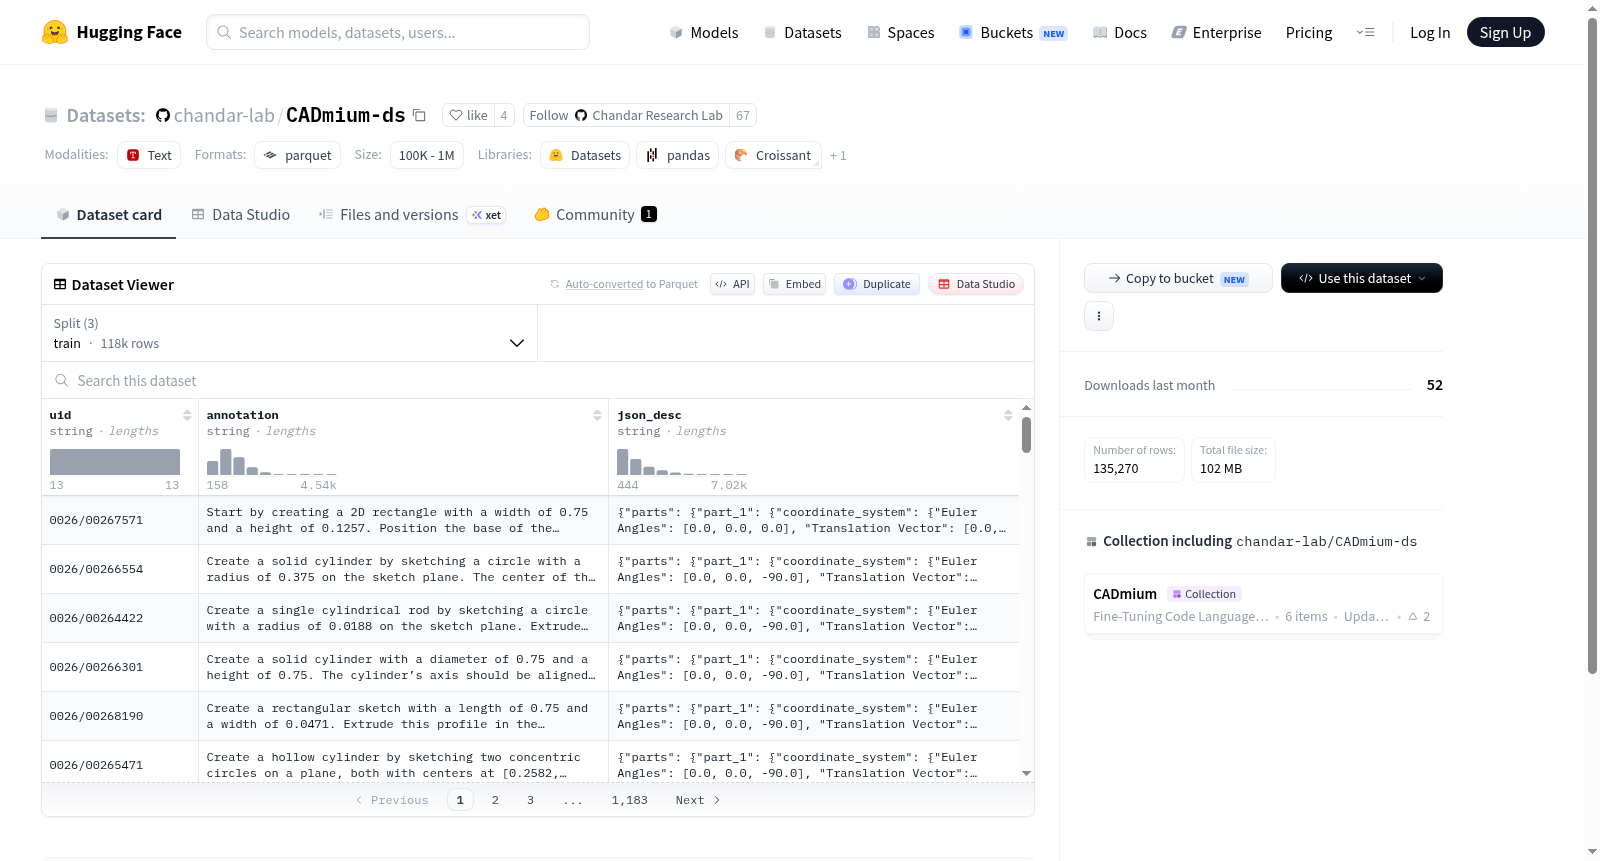Image resolution: width=1600 pixels, height=861 pixels.
Task: Expand the Use this dataset dropdown
Action: click(1362, 278)
